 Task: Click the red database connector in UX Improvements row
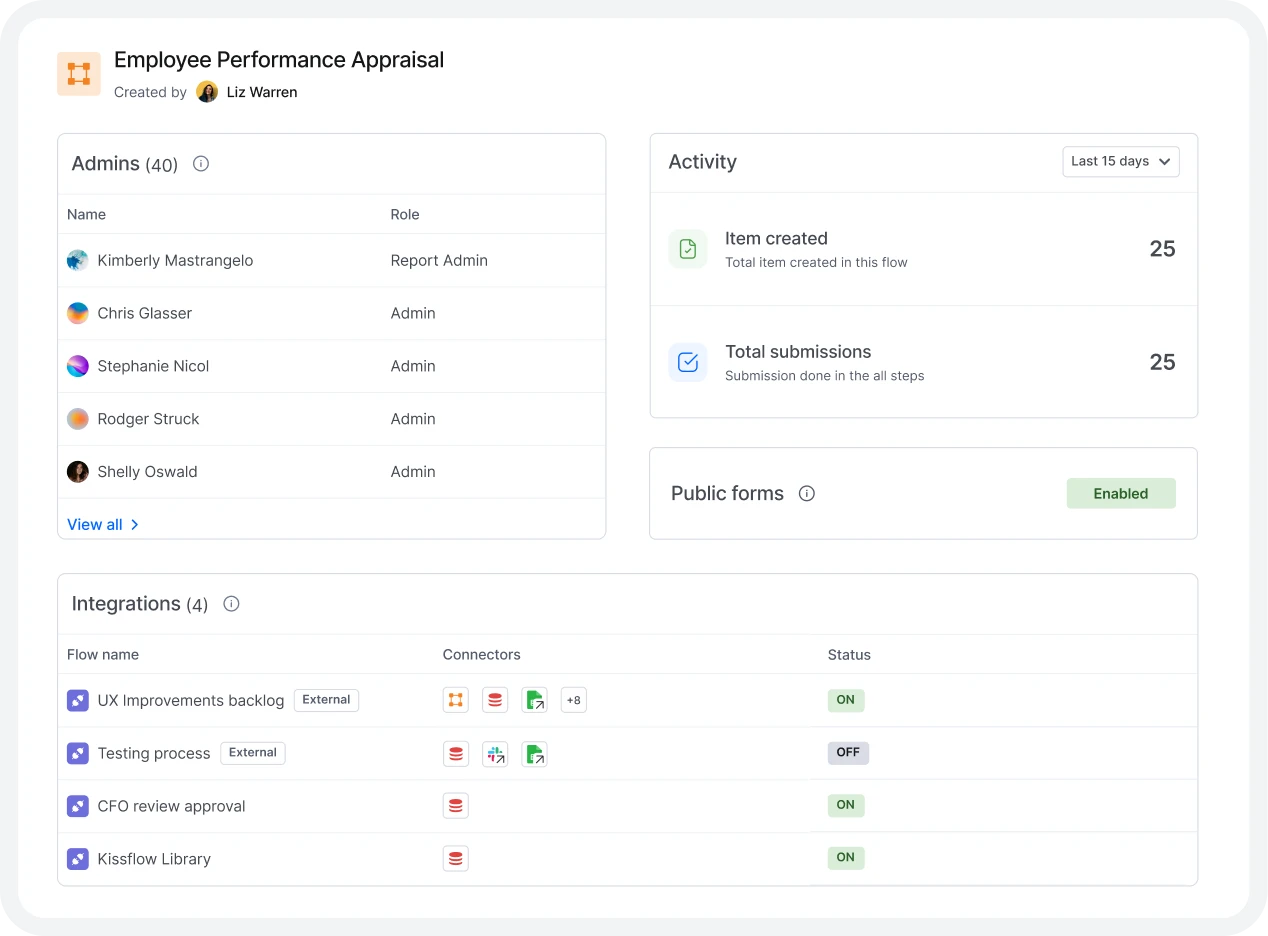495,700
